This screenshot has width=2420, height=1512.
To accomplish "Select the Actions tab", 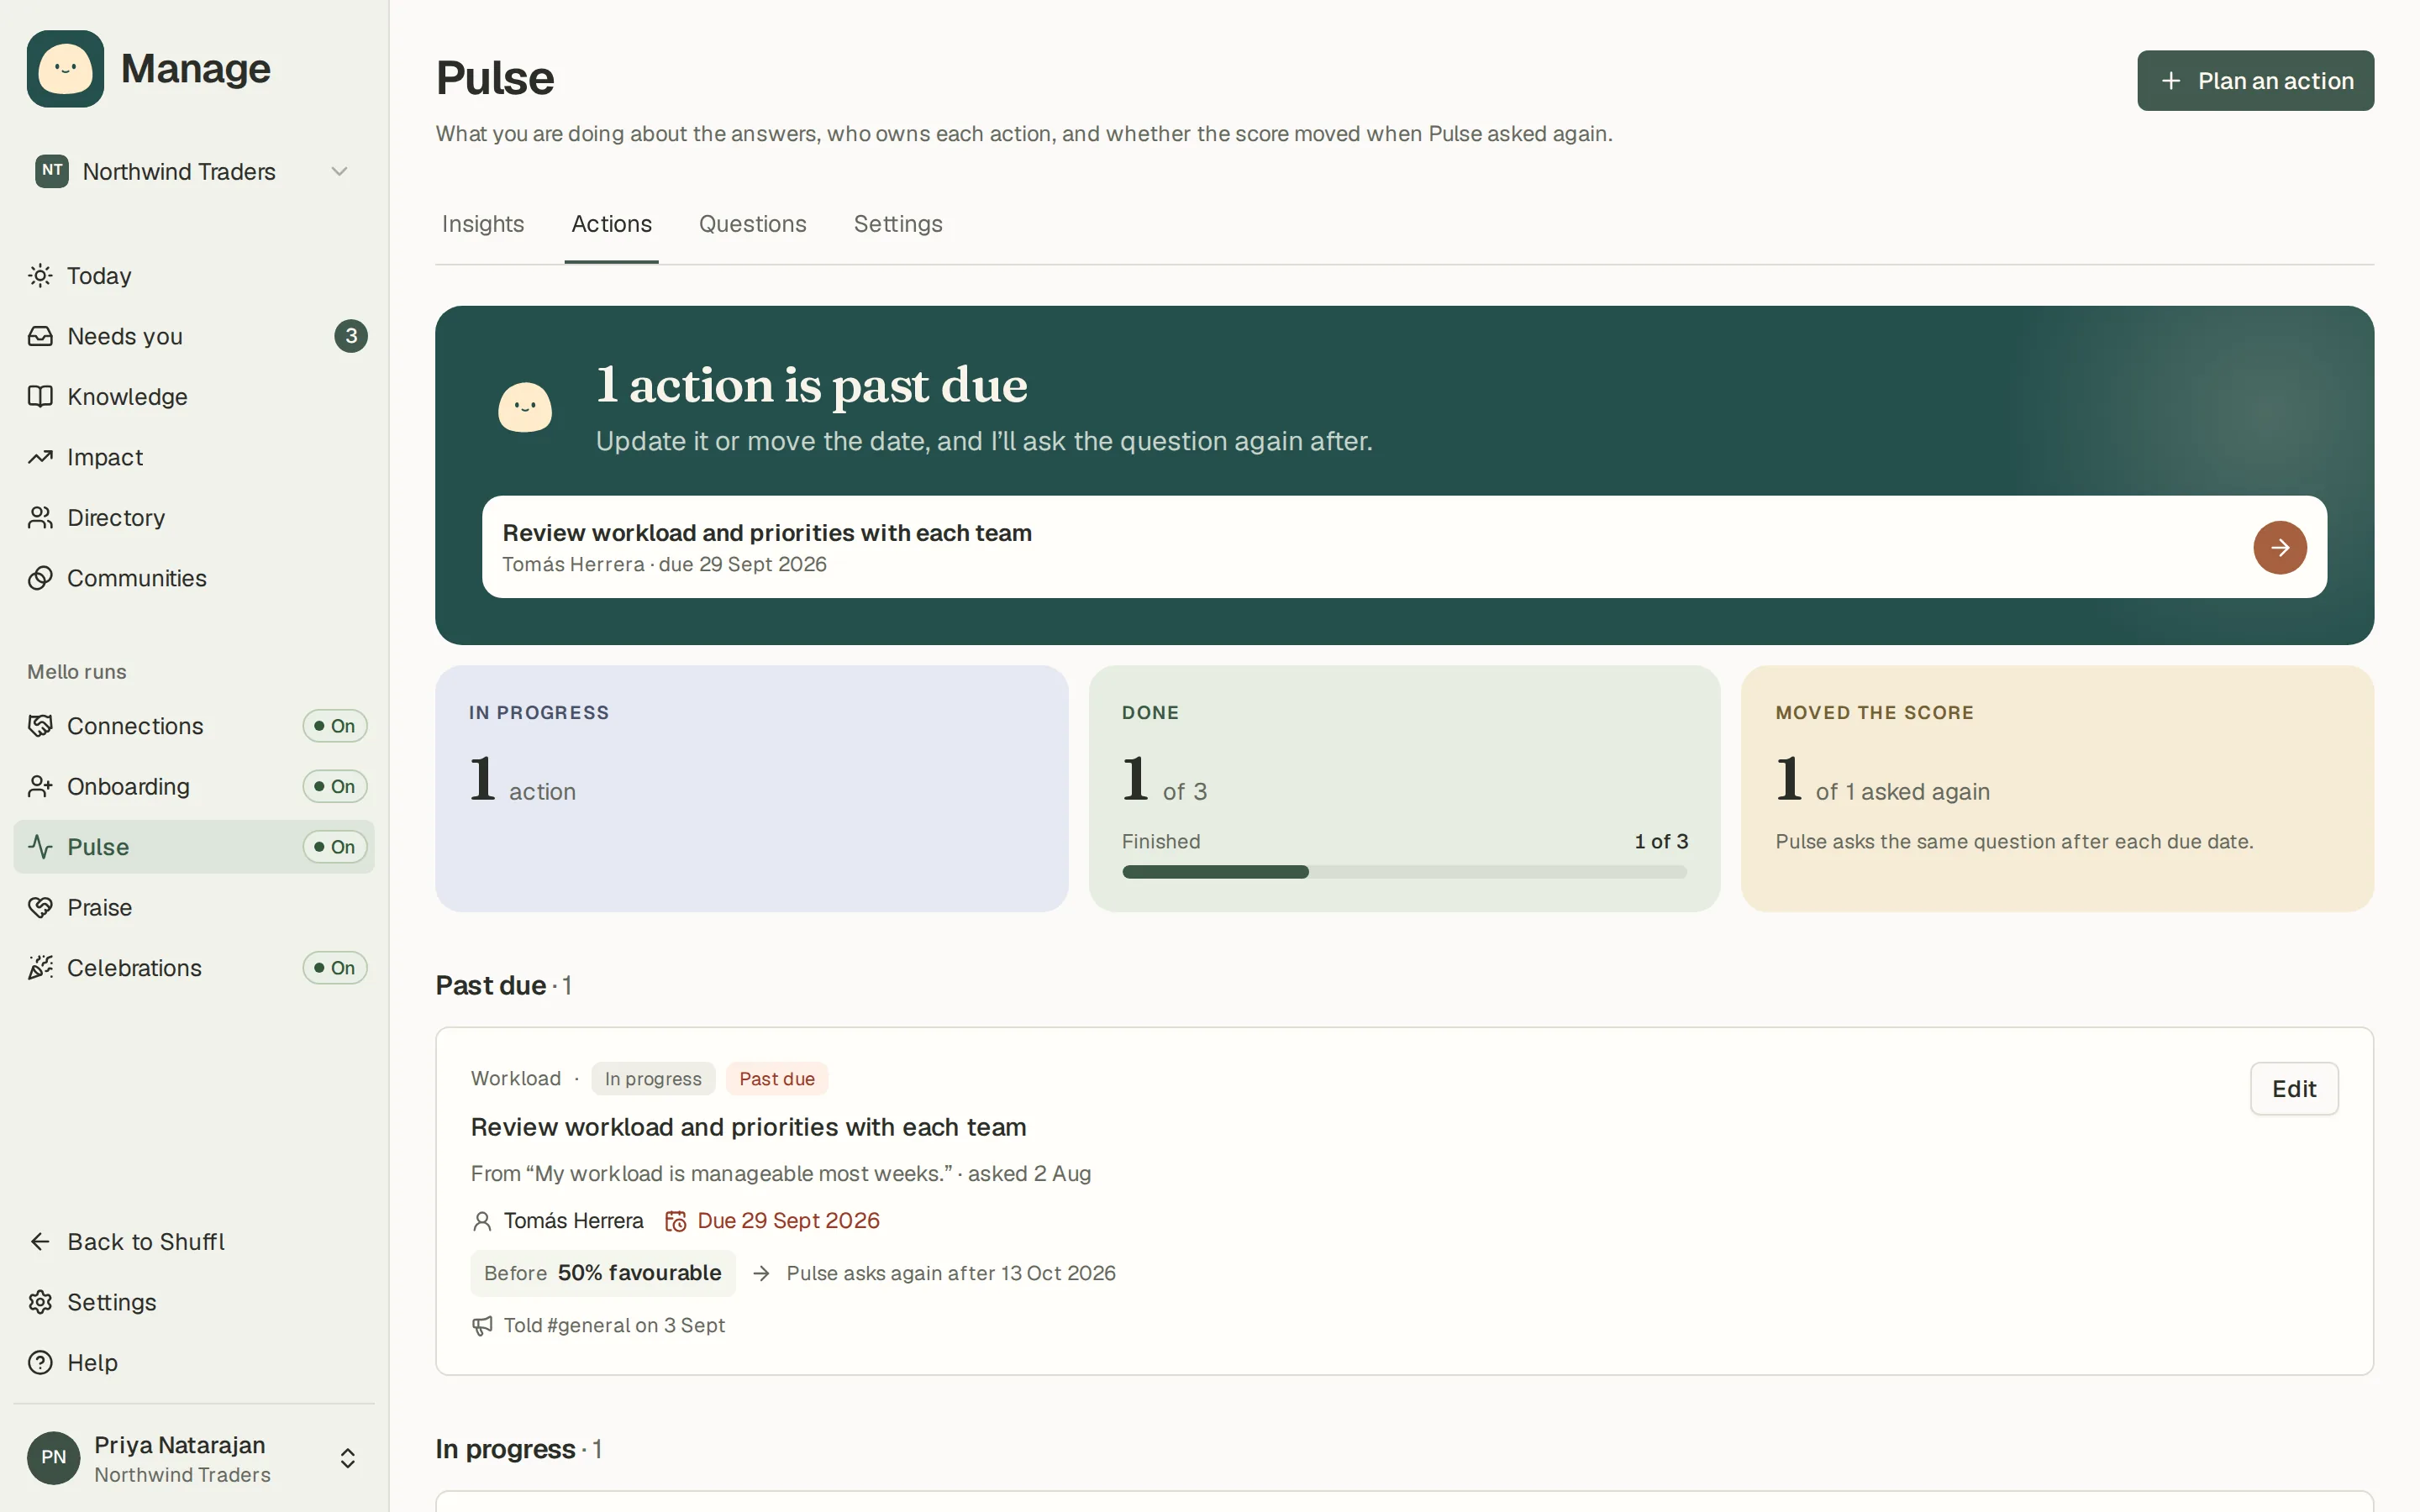I will [x=611, y=224].
